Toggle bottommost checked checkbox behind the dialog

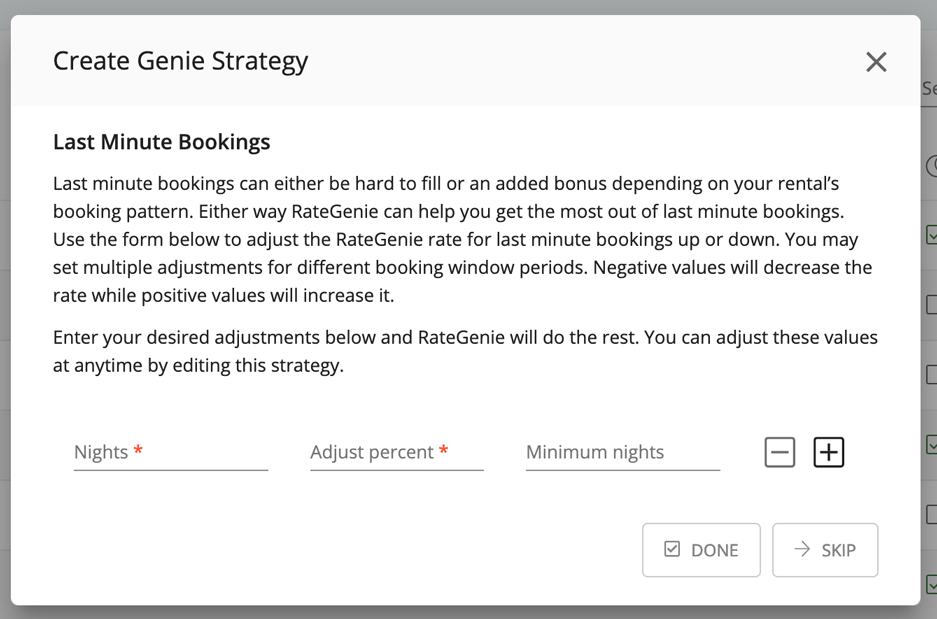pyautogui.click(x=931, y=584)
